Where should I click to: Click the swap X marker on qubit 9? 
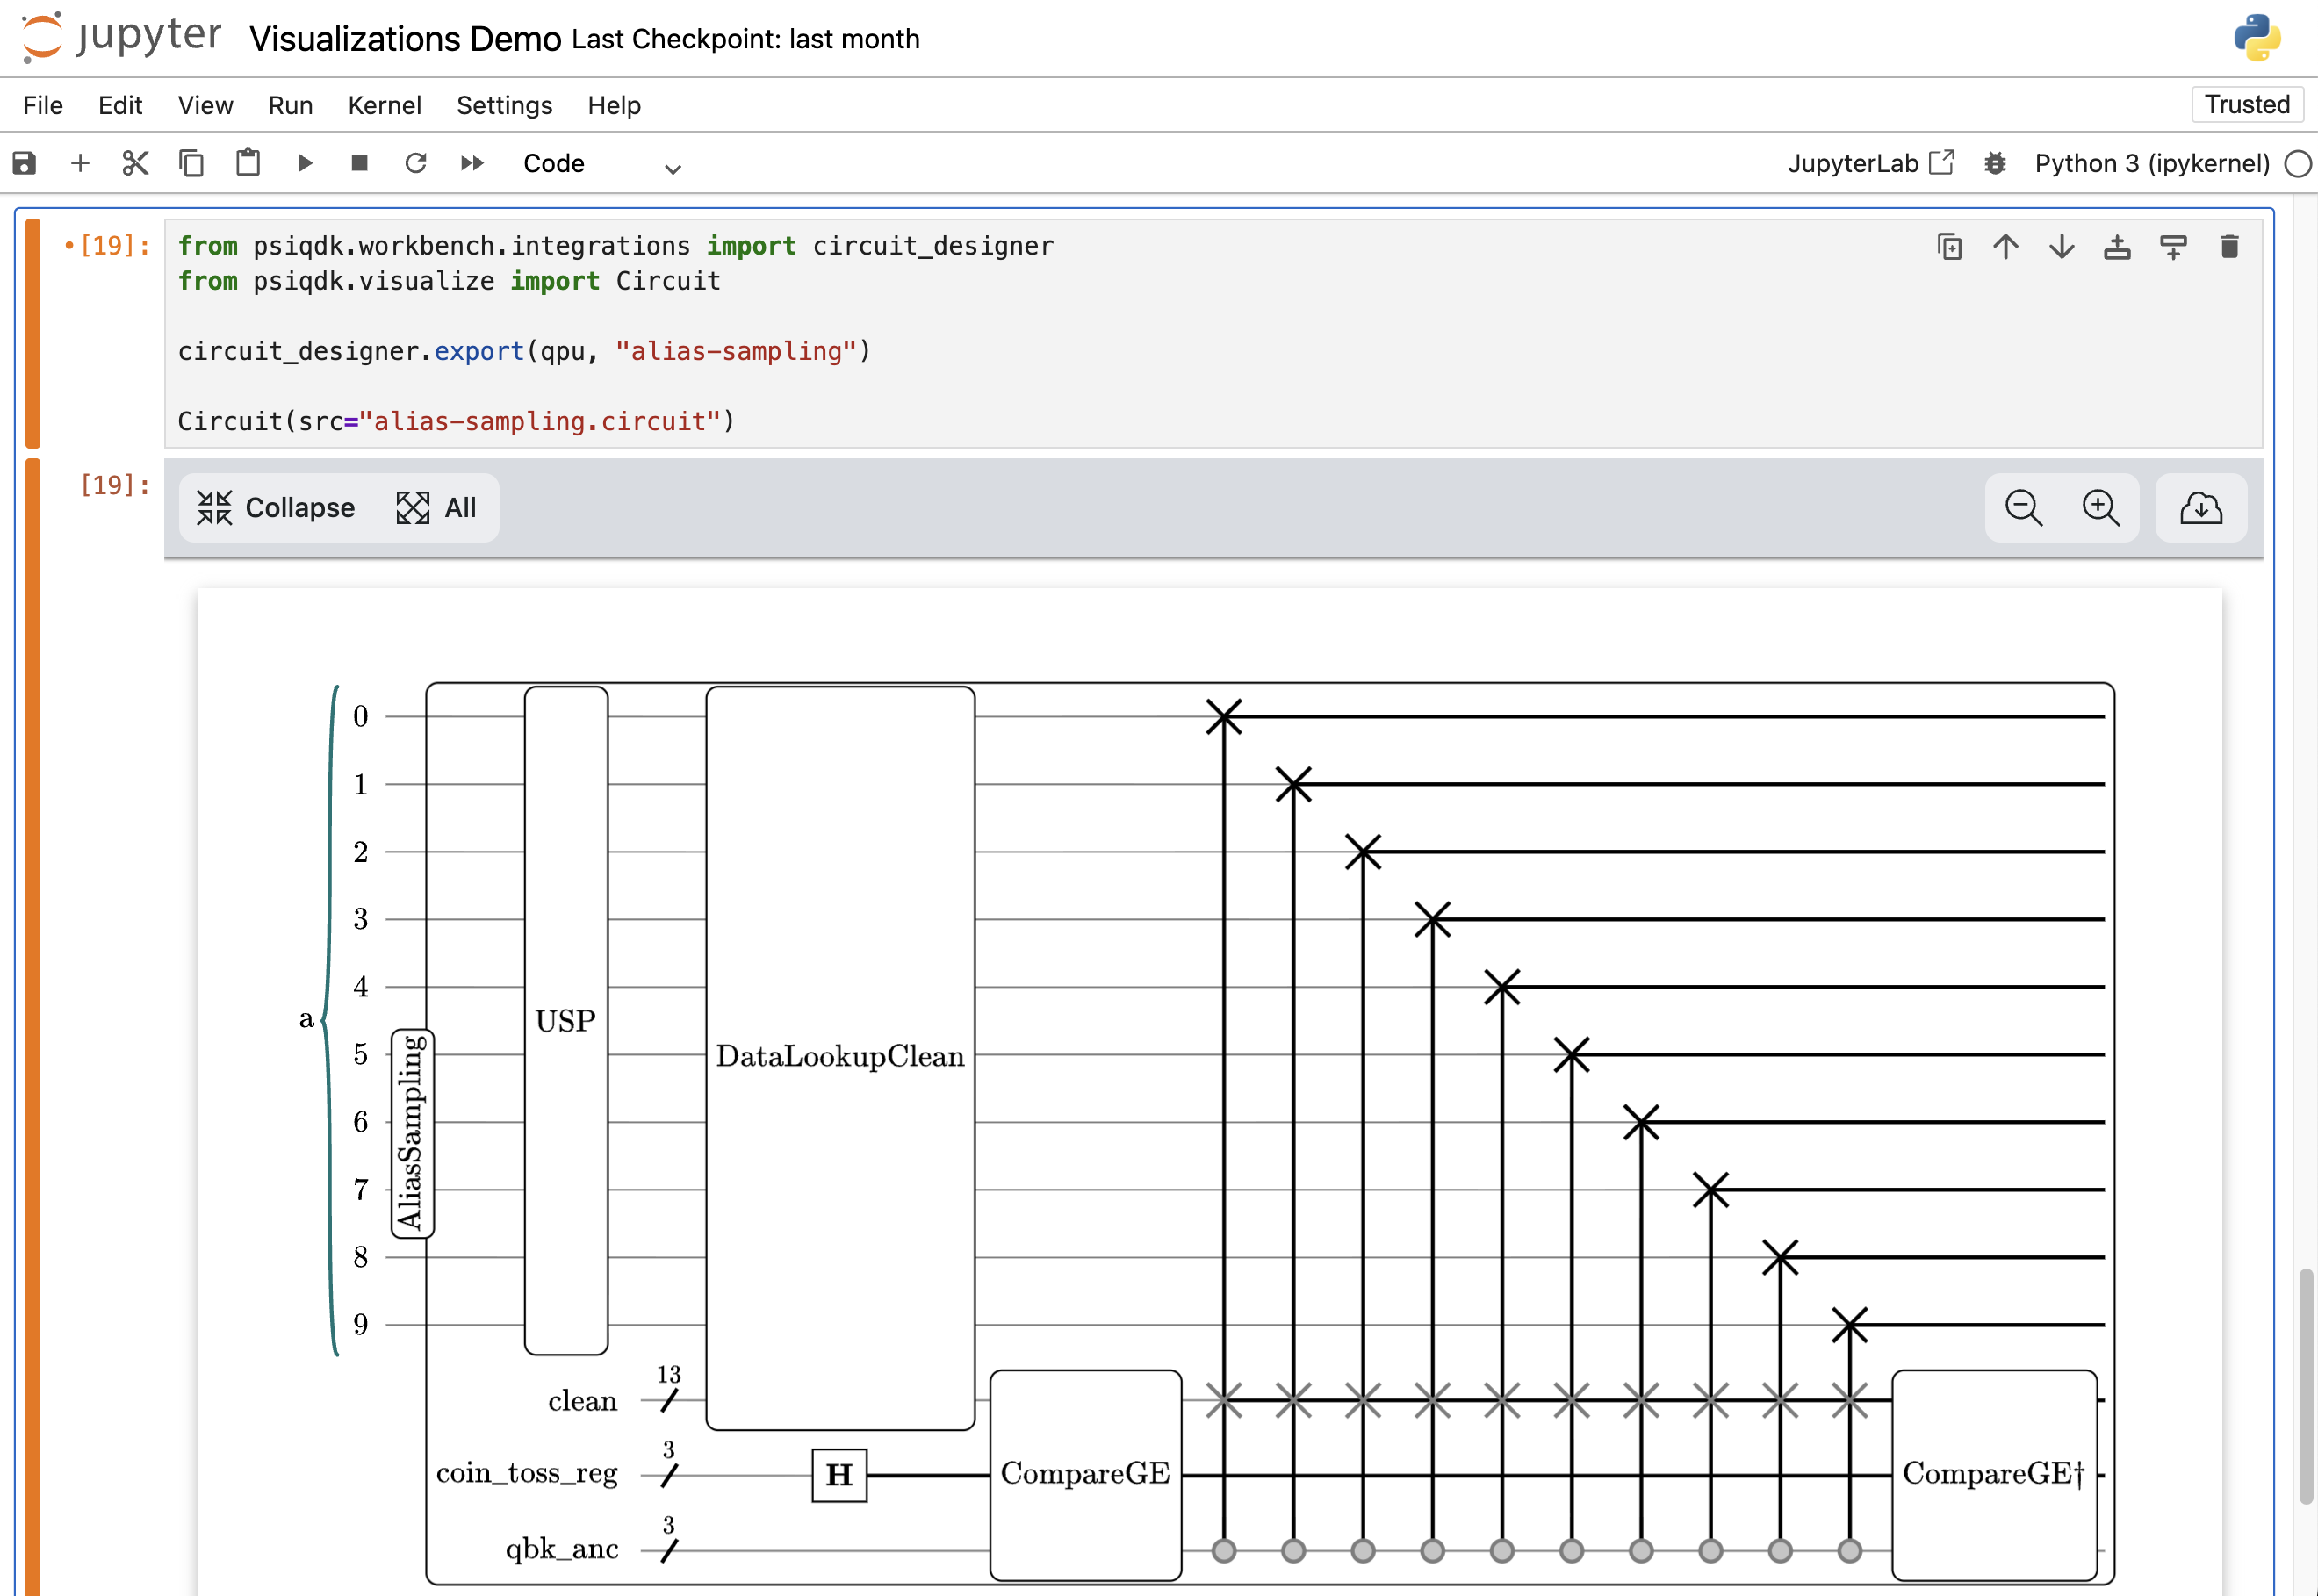point(1849,1324)
